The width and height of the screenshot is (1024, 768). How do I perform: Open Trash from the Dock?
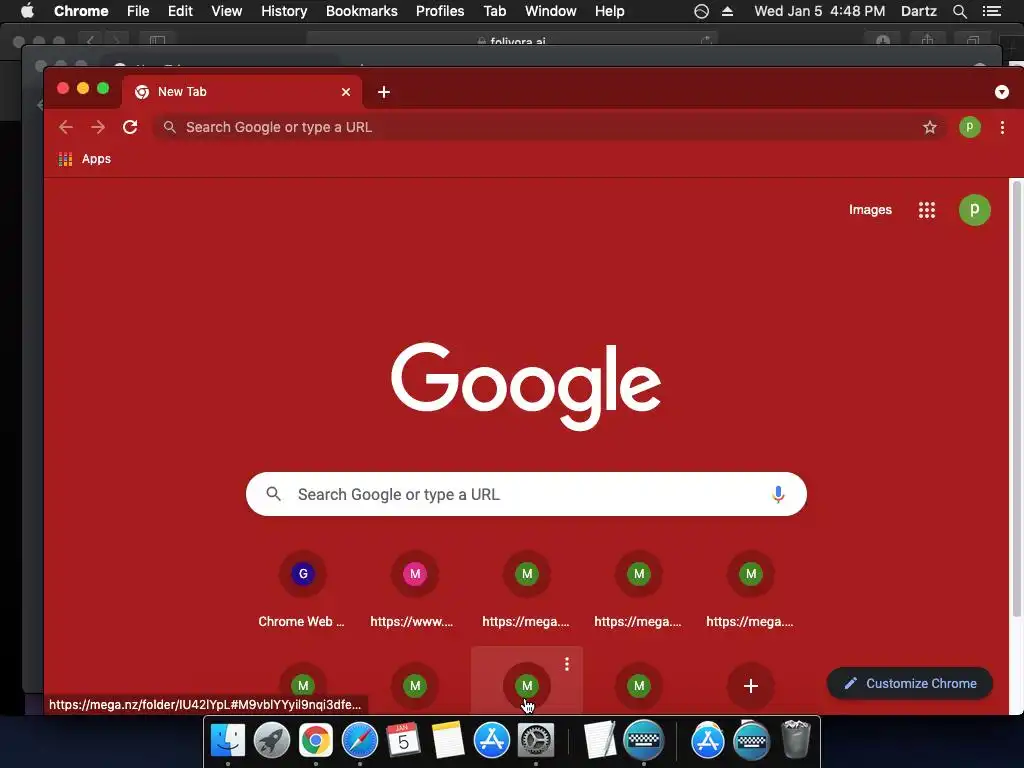pyautogui.click(x=796, y=739)
